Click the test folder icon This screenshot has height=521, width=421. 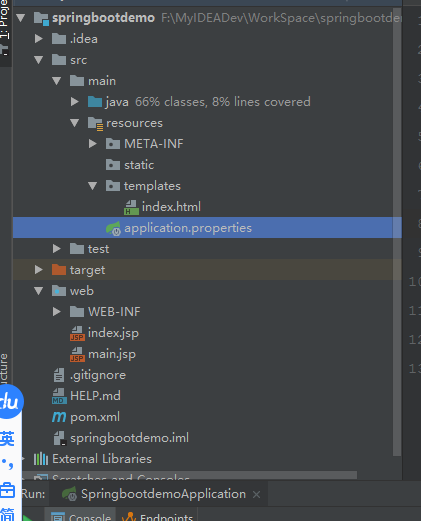(x=77, y=249)
